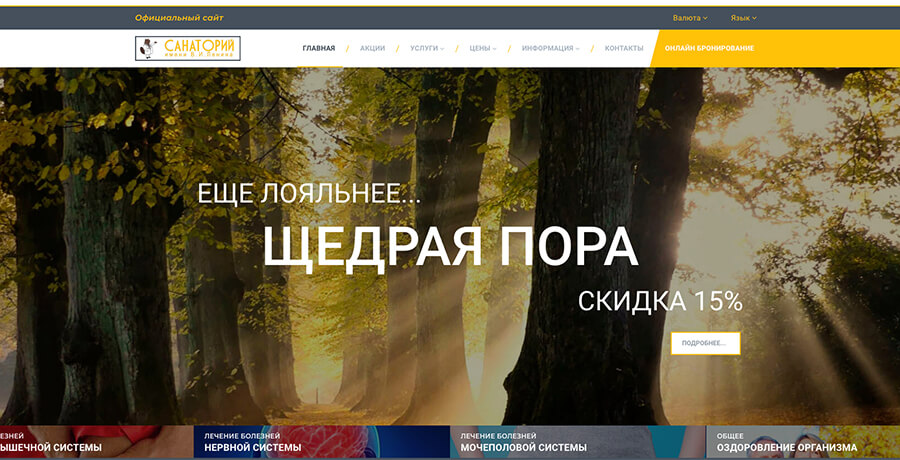Click the Скидка 15% banner text
Viewport: 900px width, 460px height.
point(660,301)
